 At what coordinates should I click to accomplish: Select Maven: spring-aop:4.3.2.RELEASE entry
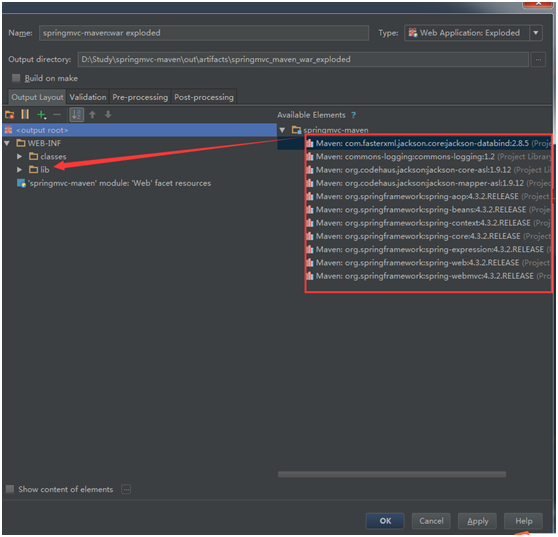[x=428, y=196]
